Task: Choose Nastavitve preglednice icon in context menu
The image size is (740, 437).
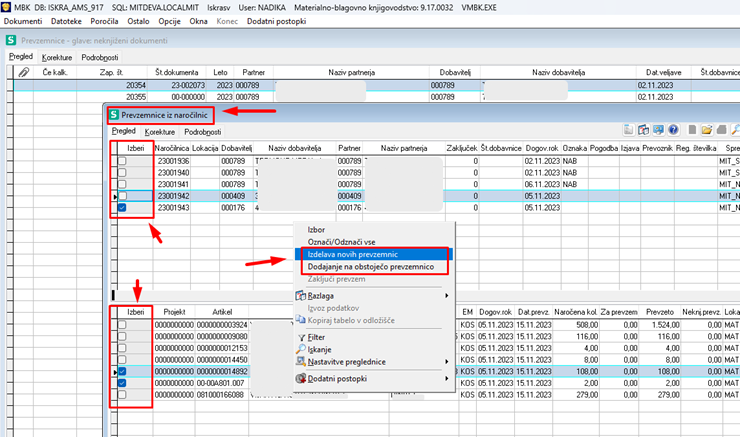Action: 301,361
